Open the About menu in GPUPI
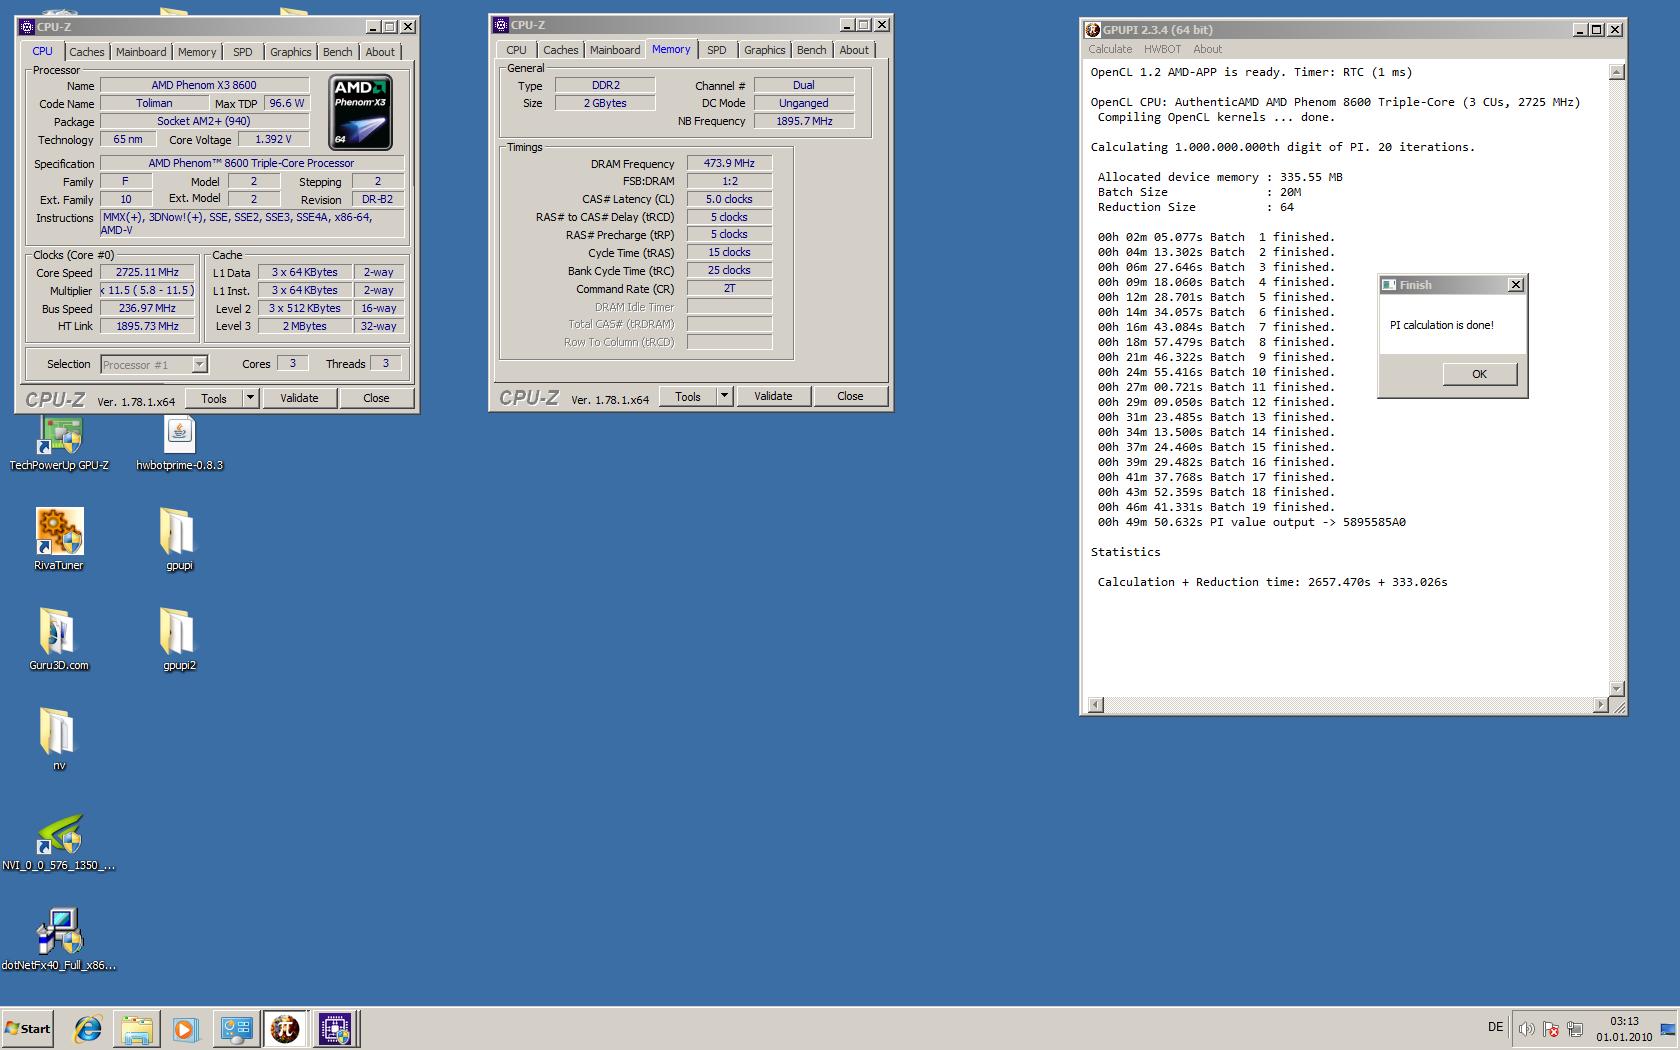The image size is (1680, 1050). pos(1207,49)
